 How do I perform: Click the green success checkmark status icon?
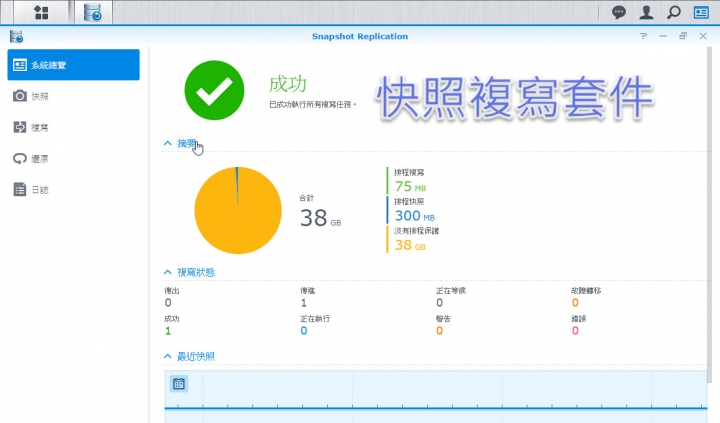pos(214,90)
